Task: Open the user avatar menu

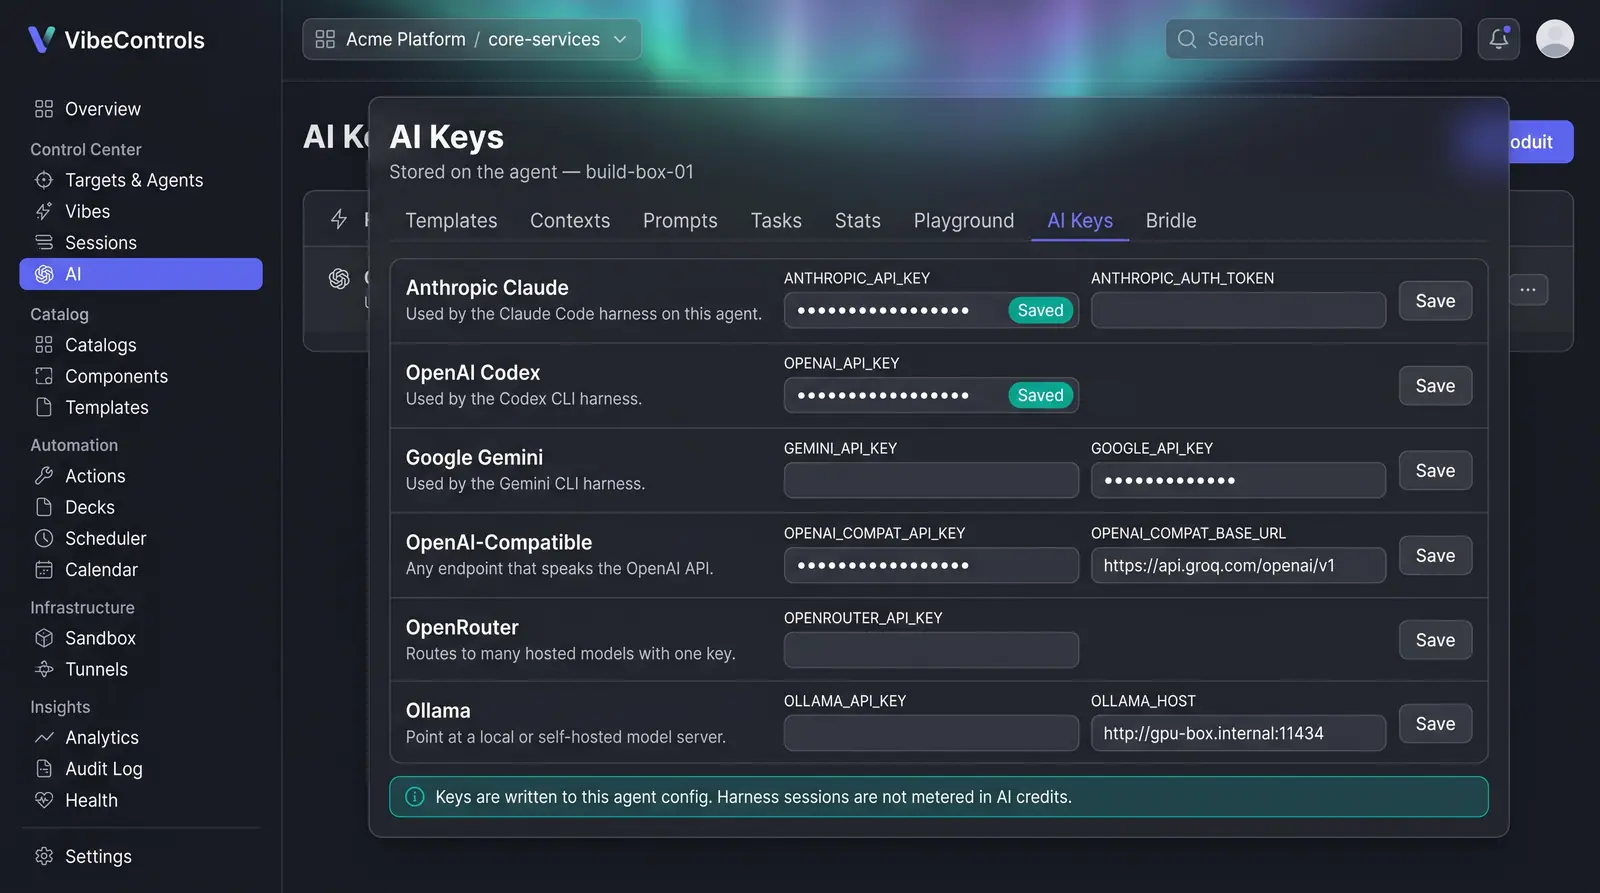Action: click(1555, 39)
